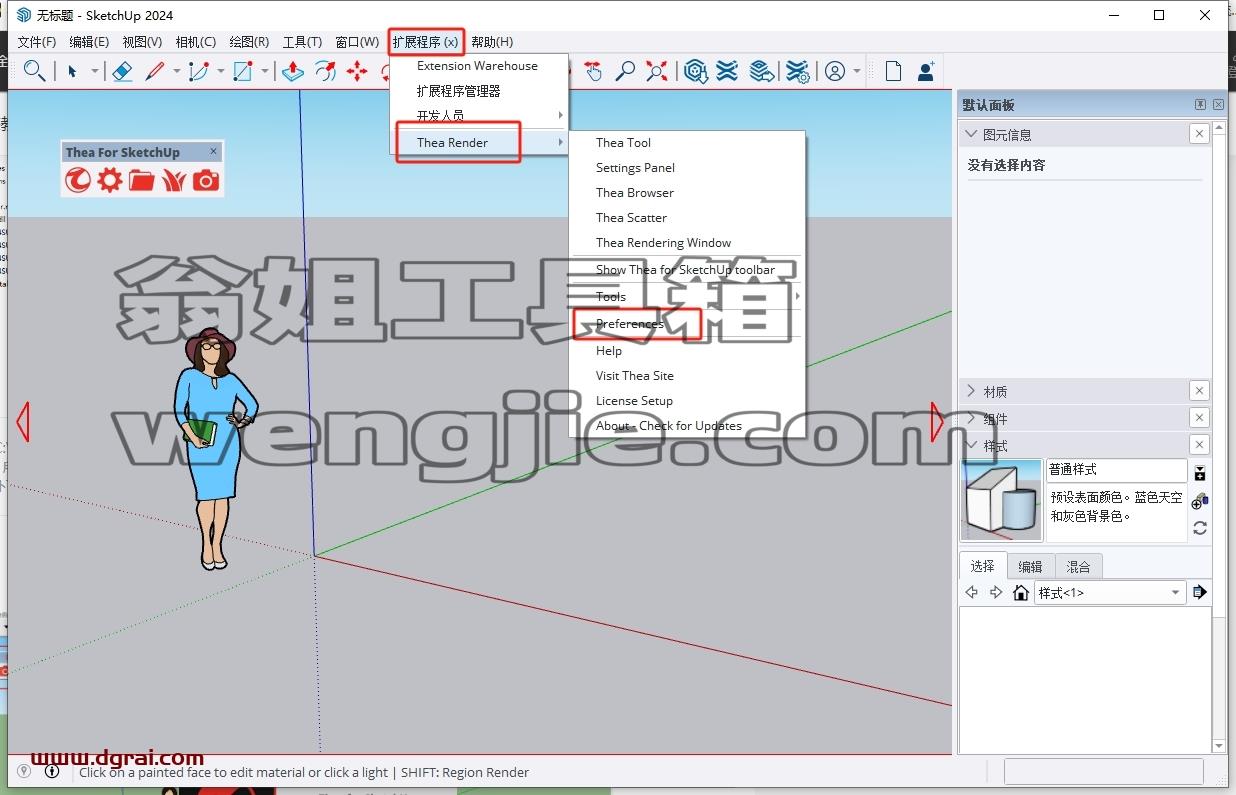
Task: Click geolocation icon in status bar
Action: click(24, 771)
